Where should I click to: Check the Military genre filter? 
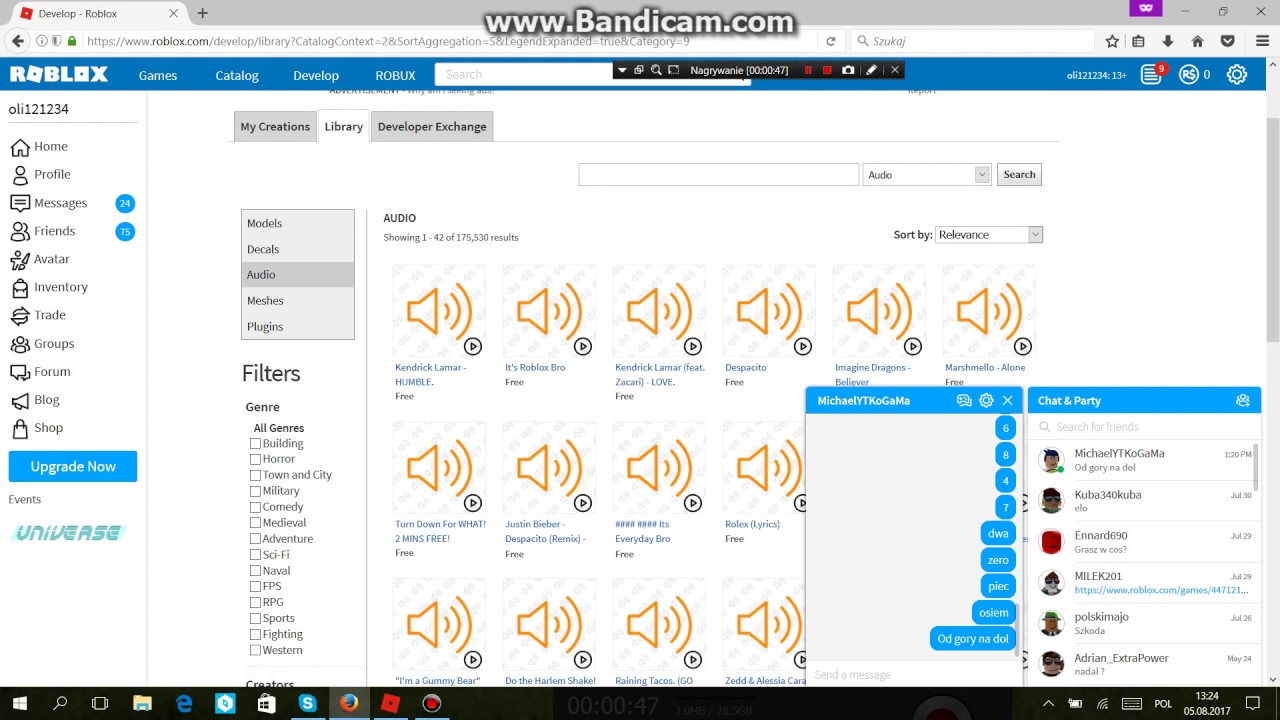coord(255,491)
